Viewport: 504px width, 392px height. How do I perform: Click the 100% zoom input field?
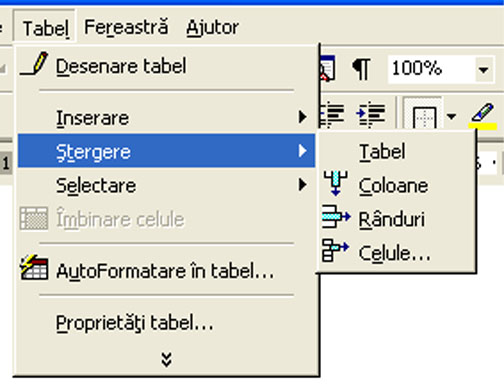[x=431, y=69]
